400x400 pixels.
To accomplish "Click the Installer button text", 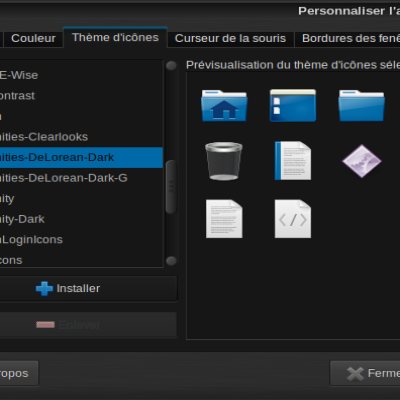I will point(78,289).
